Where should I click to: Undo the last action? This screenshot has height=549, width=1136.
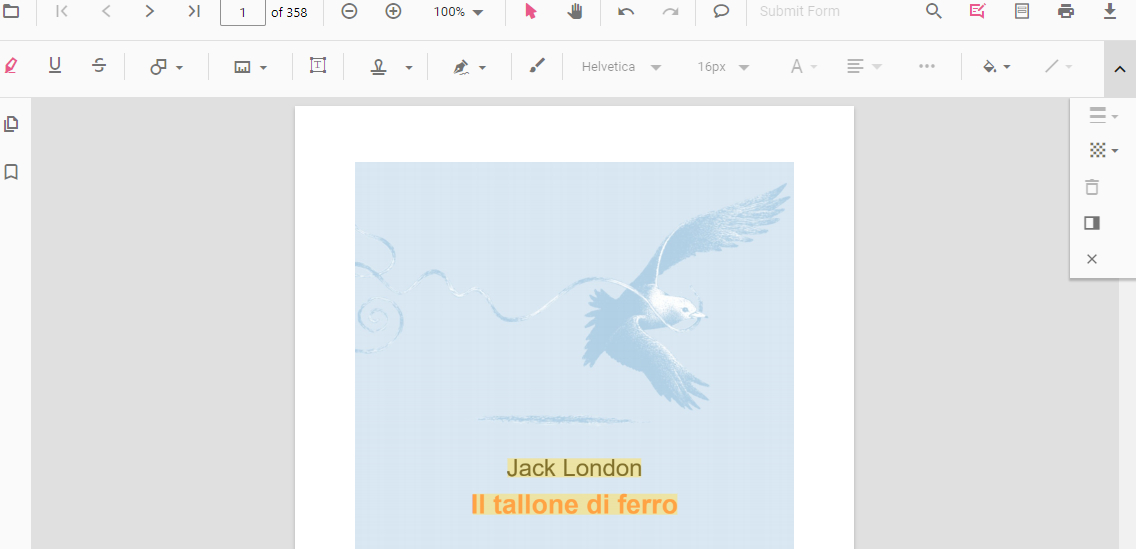[627, 12]
